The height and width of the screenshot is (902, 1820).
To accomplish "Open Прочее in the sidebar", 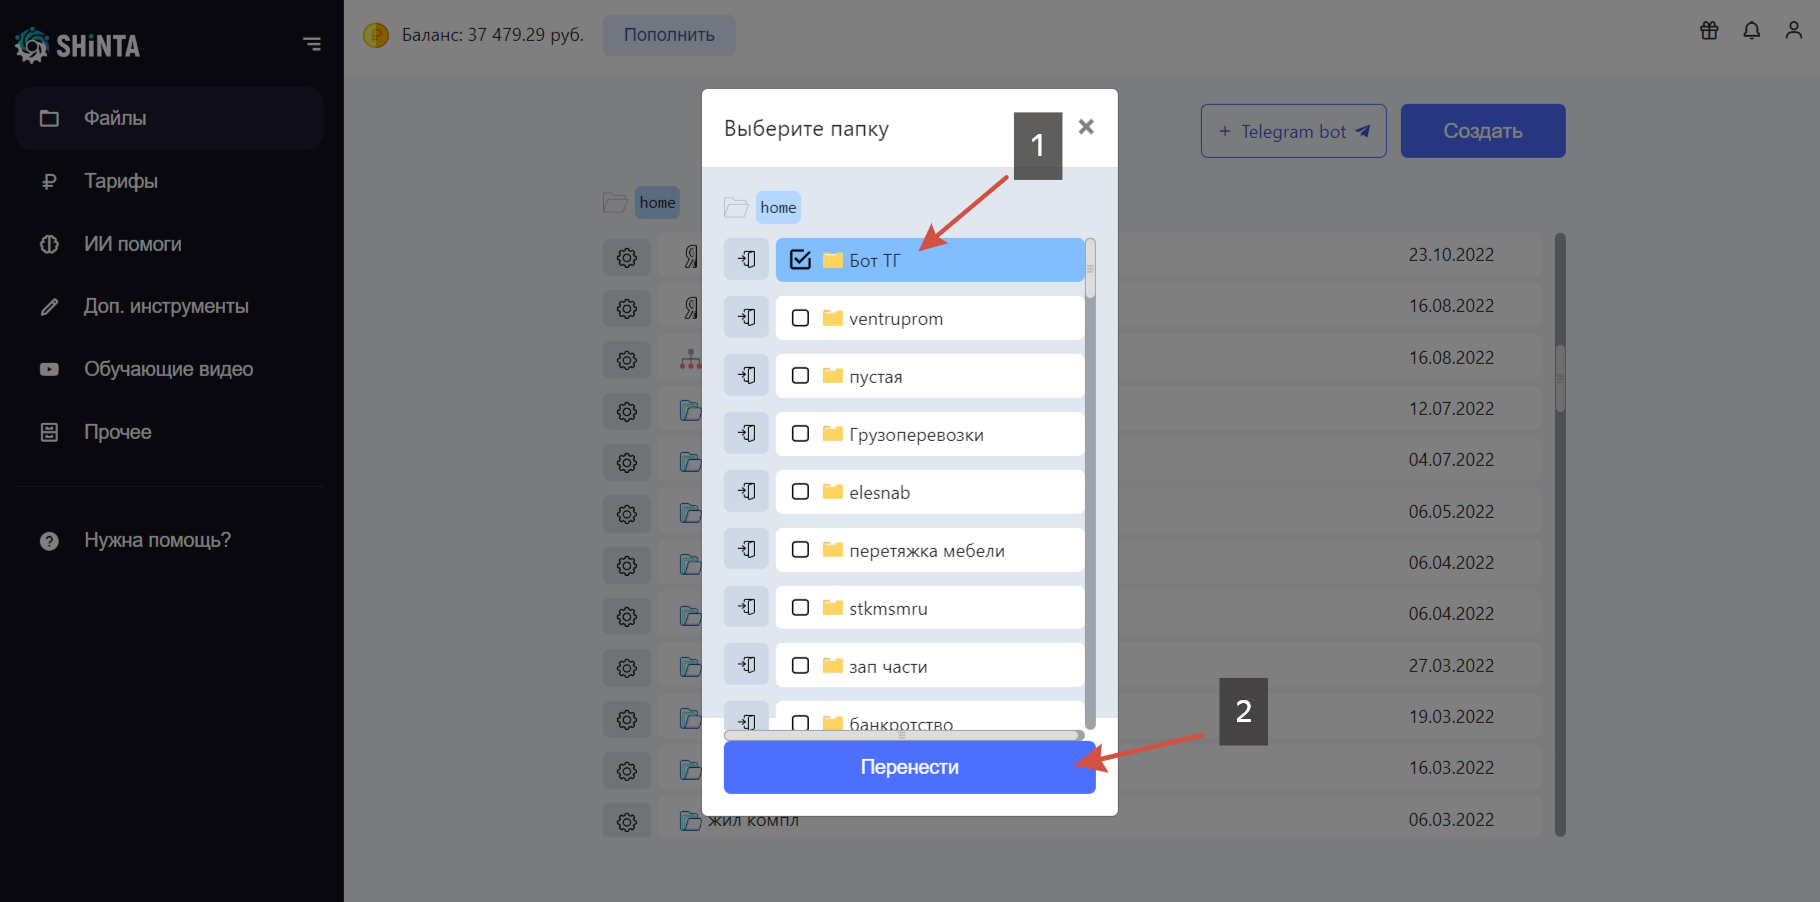I will [x=169, y=432].
